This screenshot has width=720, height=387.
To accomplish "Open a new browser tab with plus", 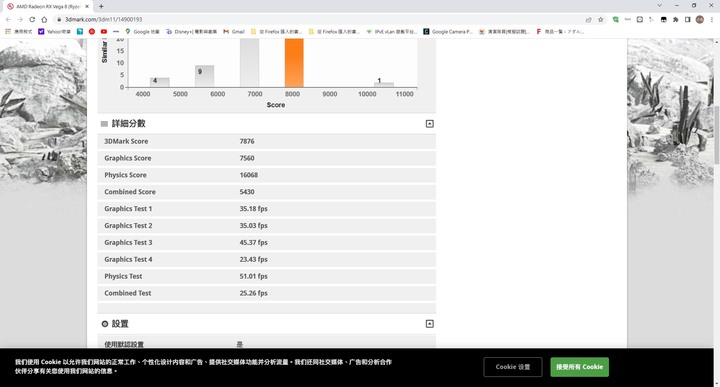I will click(x=101, y=6).
